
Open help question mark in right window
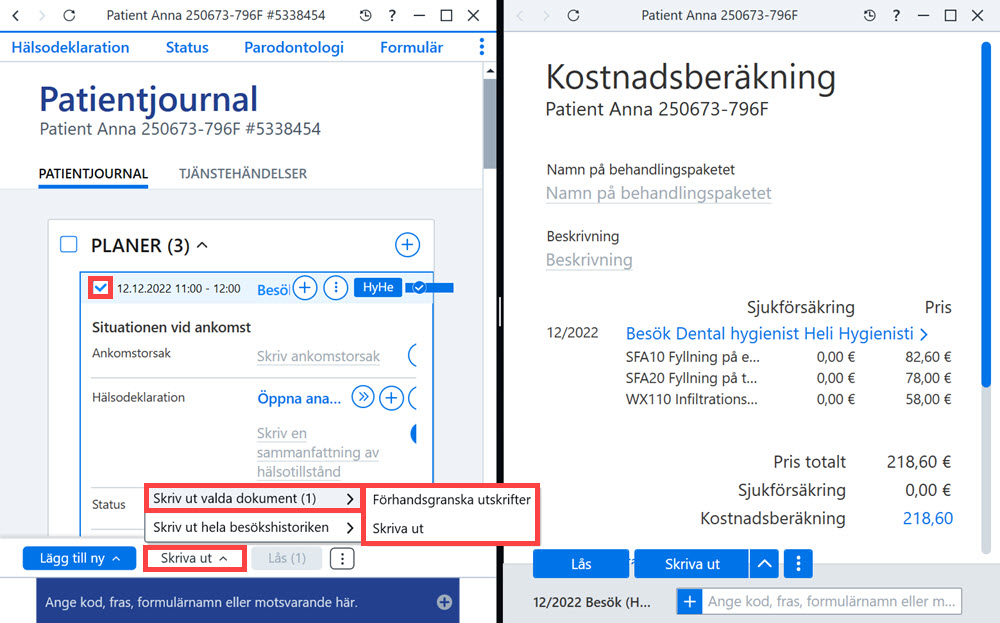coord(897,15)
